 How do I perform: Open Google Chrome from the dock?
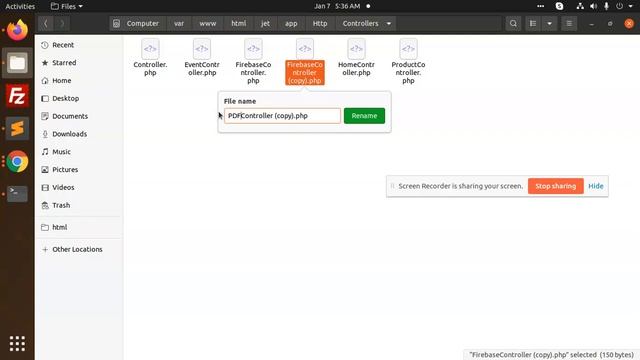point(17,162)
